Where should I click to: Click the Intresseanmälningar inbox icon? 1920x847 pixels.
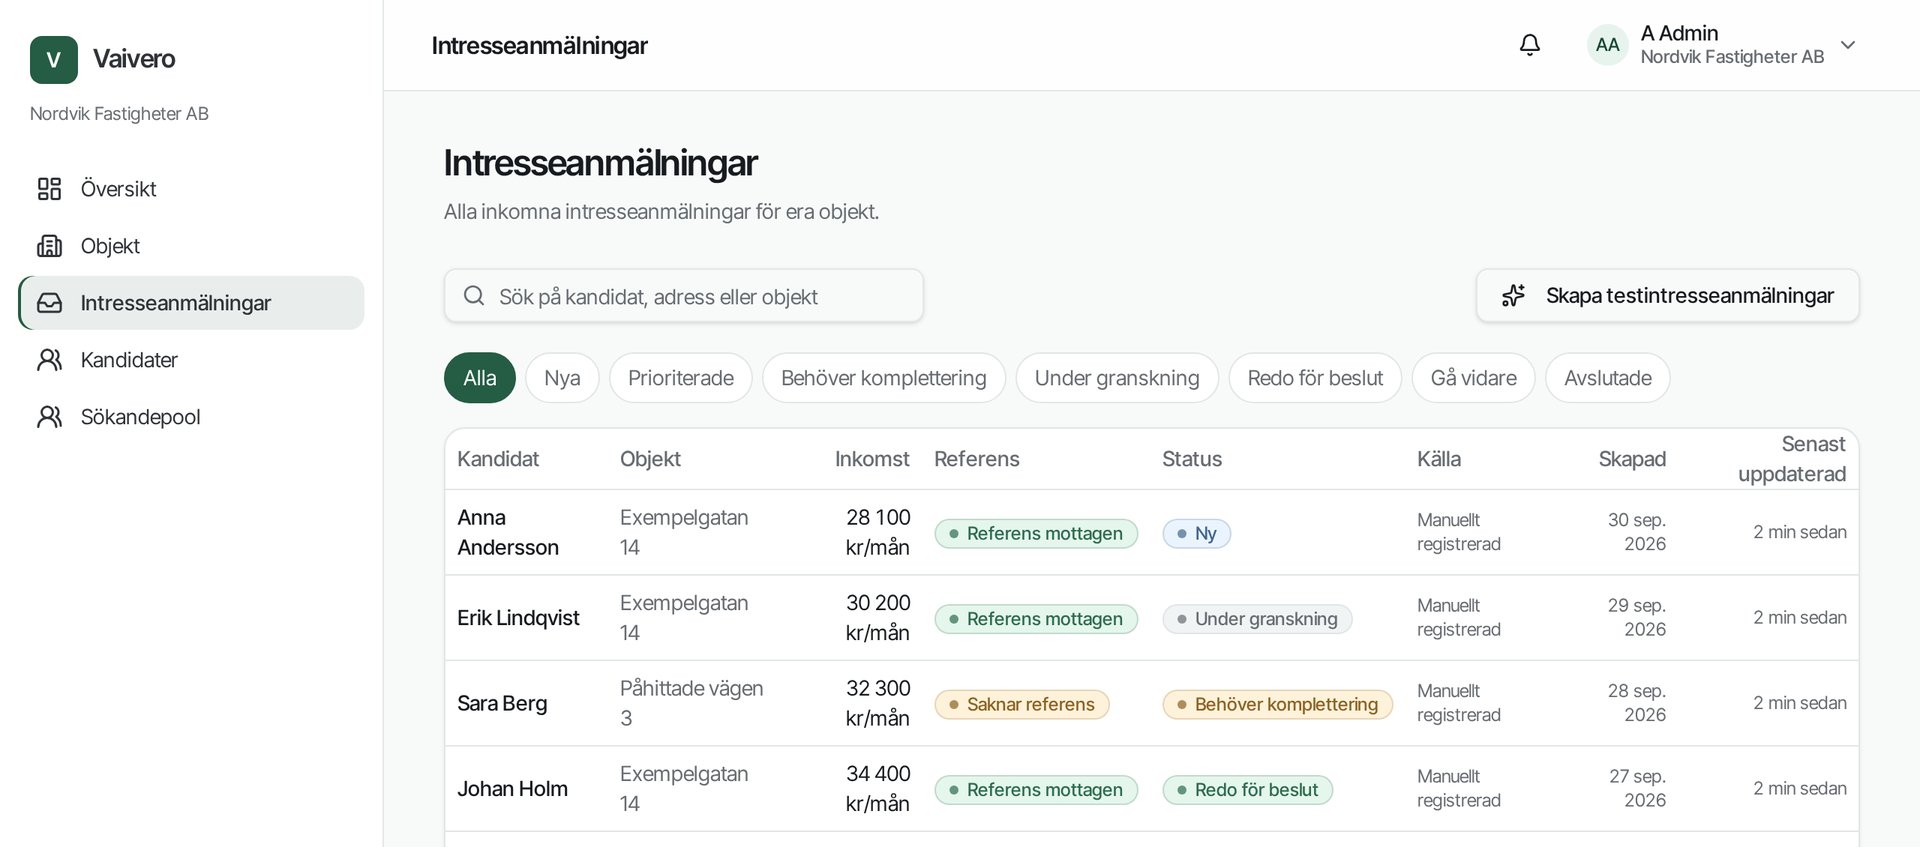coord(49,303)
